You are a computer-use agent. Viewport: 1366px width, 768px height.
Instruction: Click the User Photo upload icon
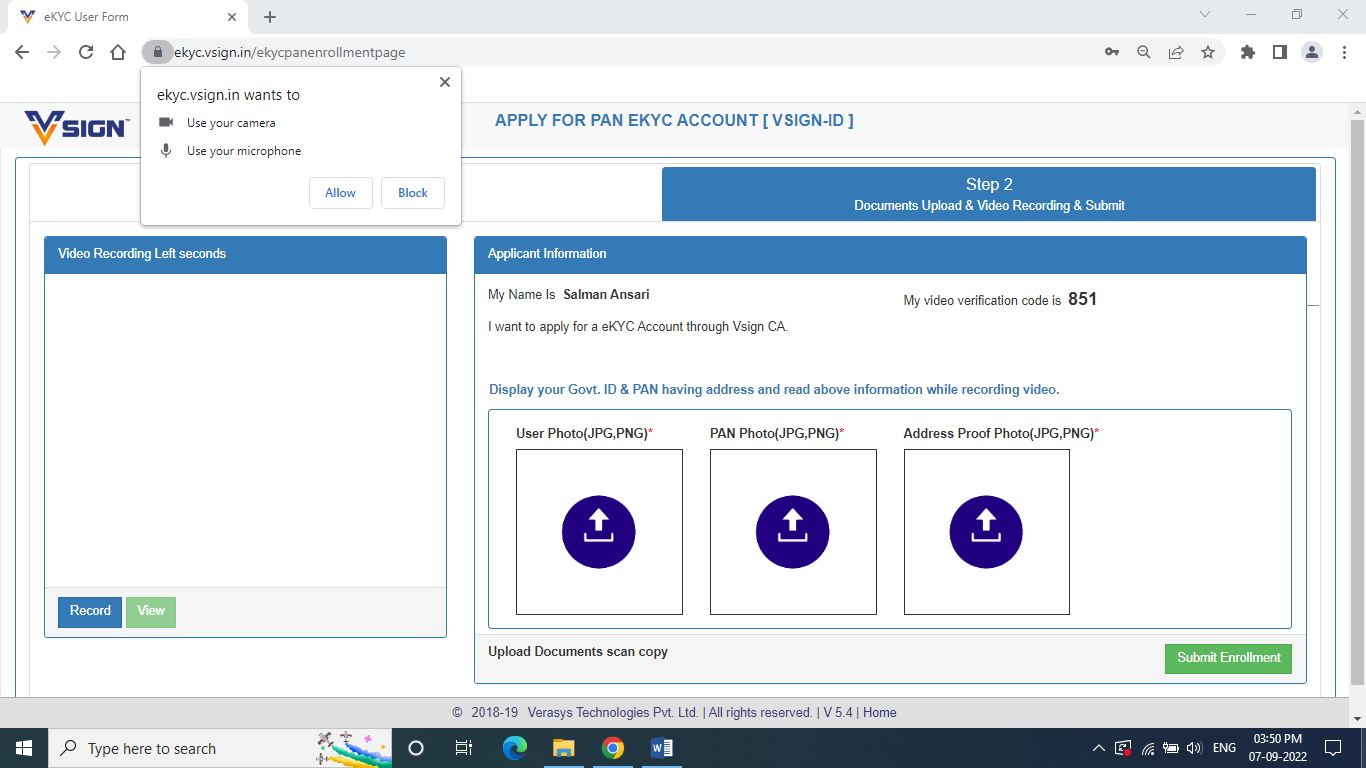click(599, 532)
